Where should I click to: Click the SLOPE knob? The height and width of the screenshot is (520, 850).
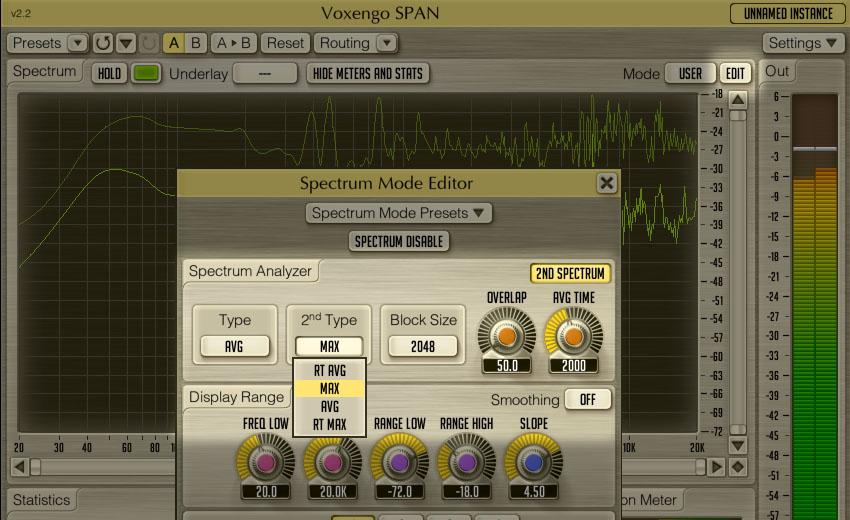pos(533,462)
